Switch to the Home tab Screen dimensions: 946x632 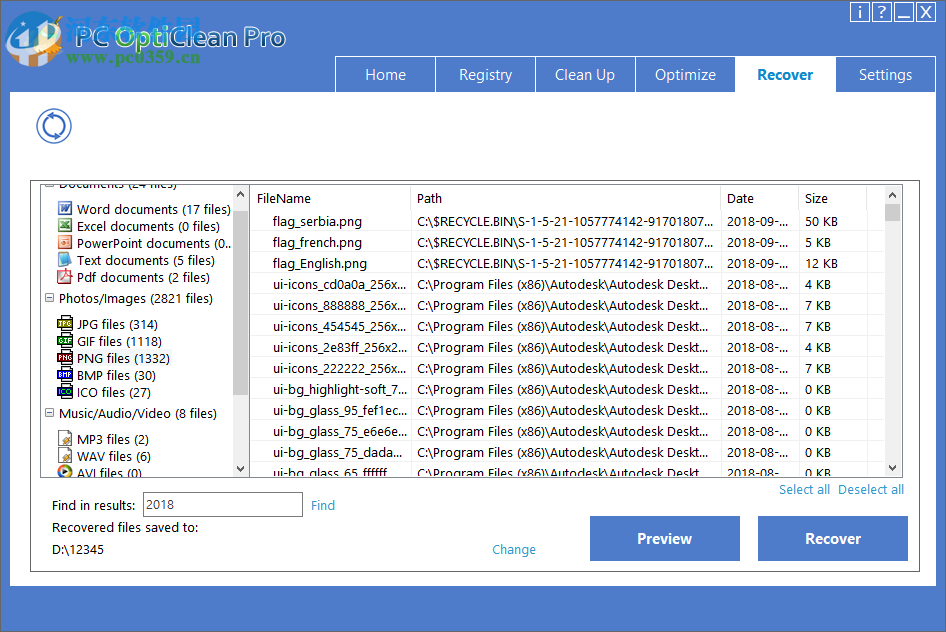[x=386, y=75]
